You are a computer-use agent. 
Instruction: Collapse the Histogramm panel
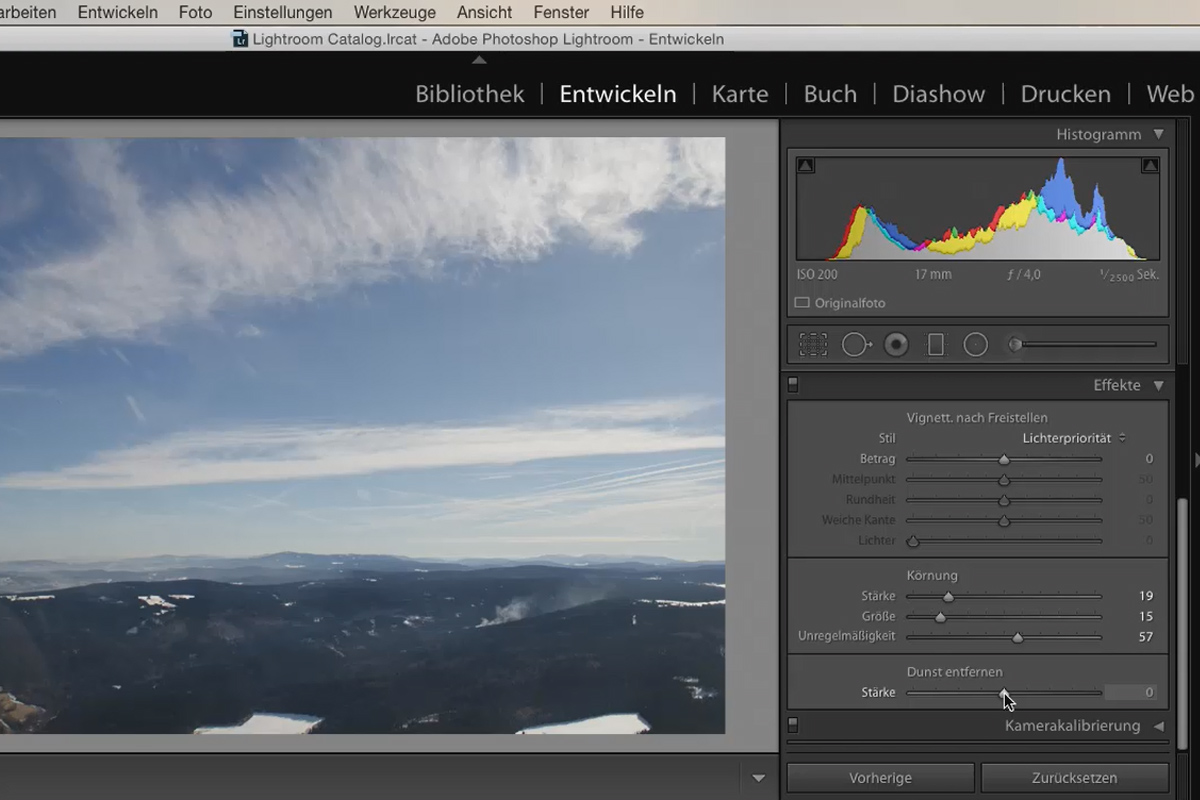pyautogui.click(x=1159, y=134)
